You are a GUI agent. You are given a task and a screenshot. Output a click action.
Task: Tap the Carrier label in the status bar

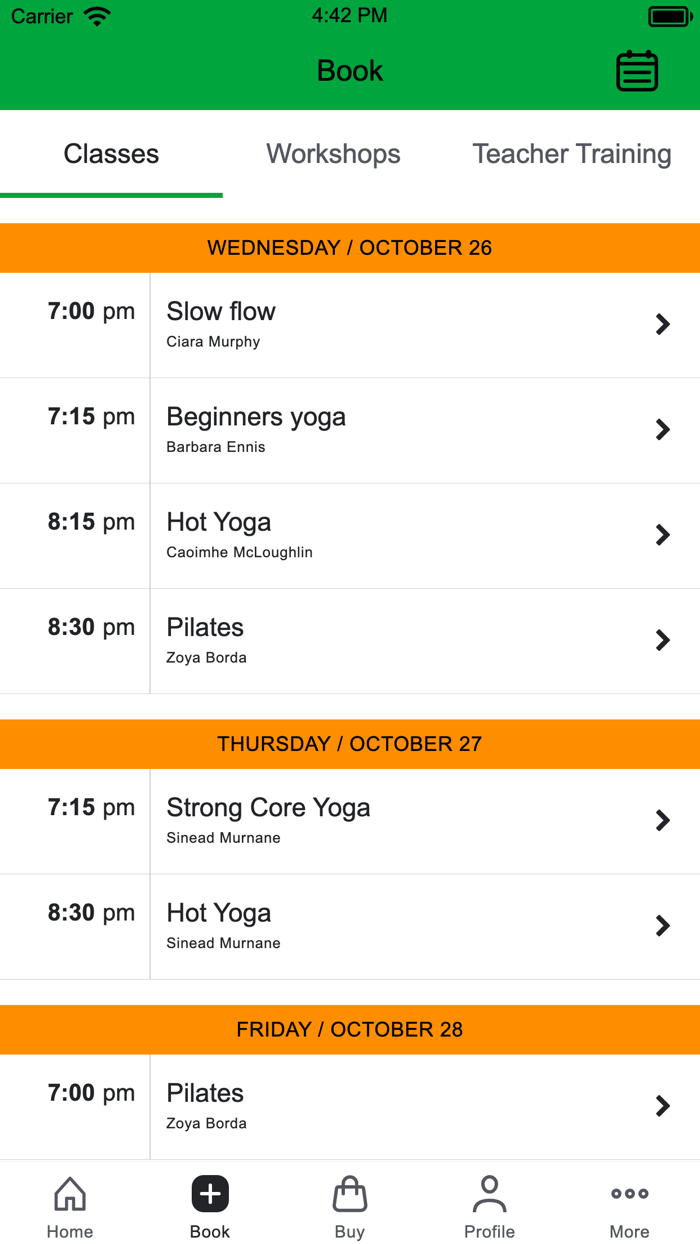[x=39, y=15]
